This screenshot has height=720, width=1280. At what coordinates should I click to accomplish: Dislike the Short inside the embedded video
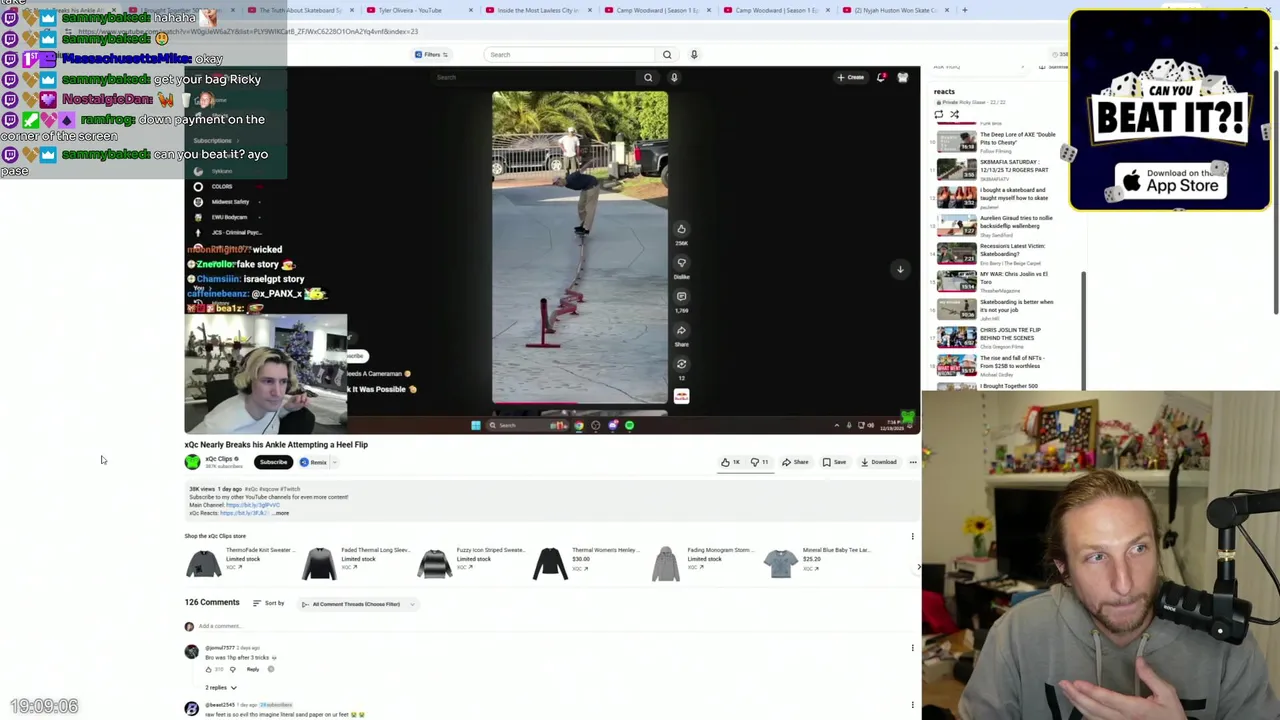pos(681,263)
